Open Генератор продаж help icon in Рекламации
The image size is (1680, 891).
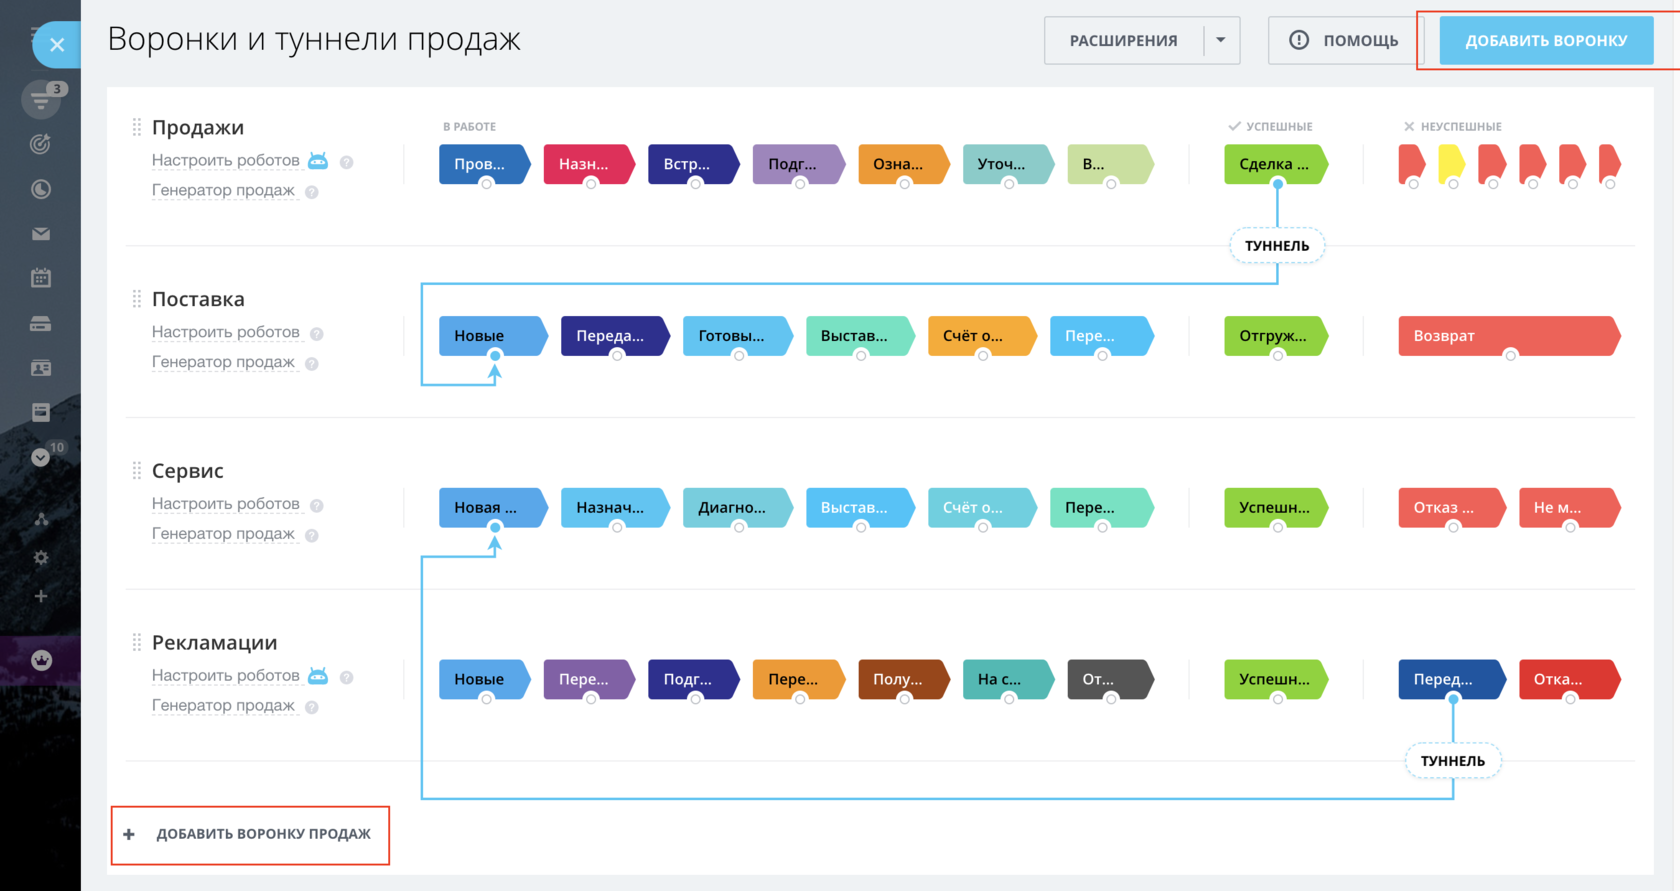point(312,707)
